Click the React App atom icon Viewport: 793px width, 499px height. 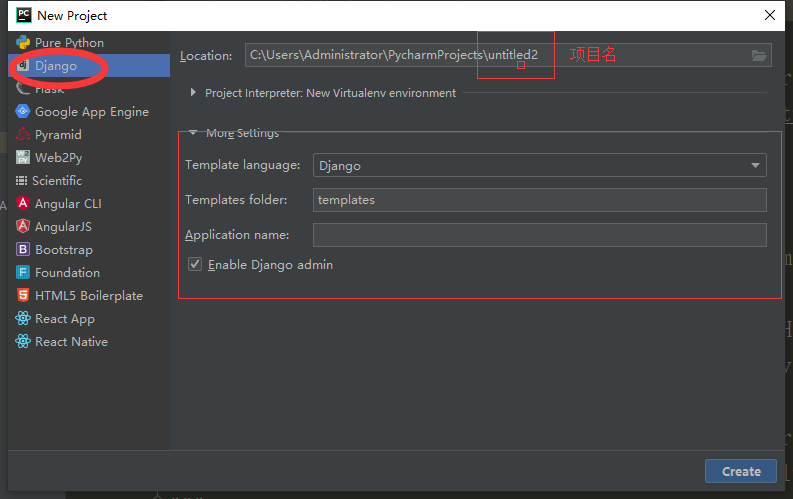point(23,318)
